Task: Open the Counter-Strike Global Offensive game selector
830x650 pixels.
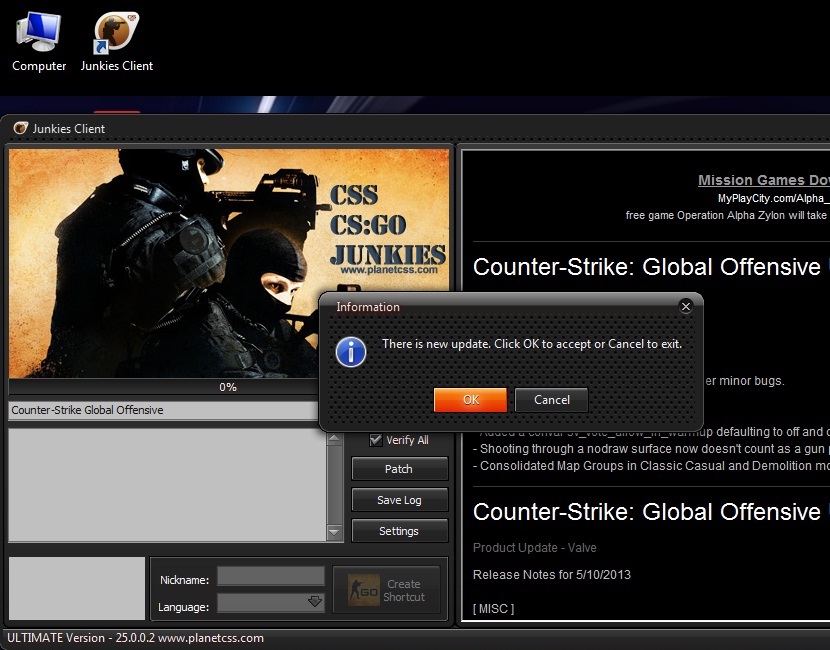Action: tap(163, 410)
